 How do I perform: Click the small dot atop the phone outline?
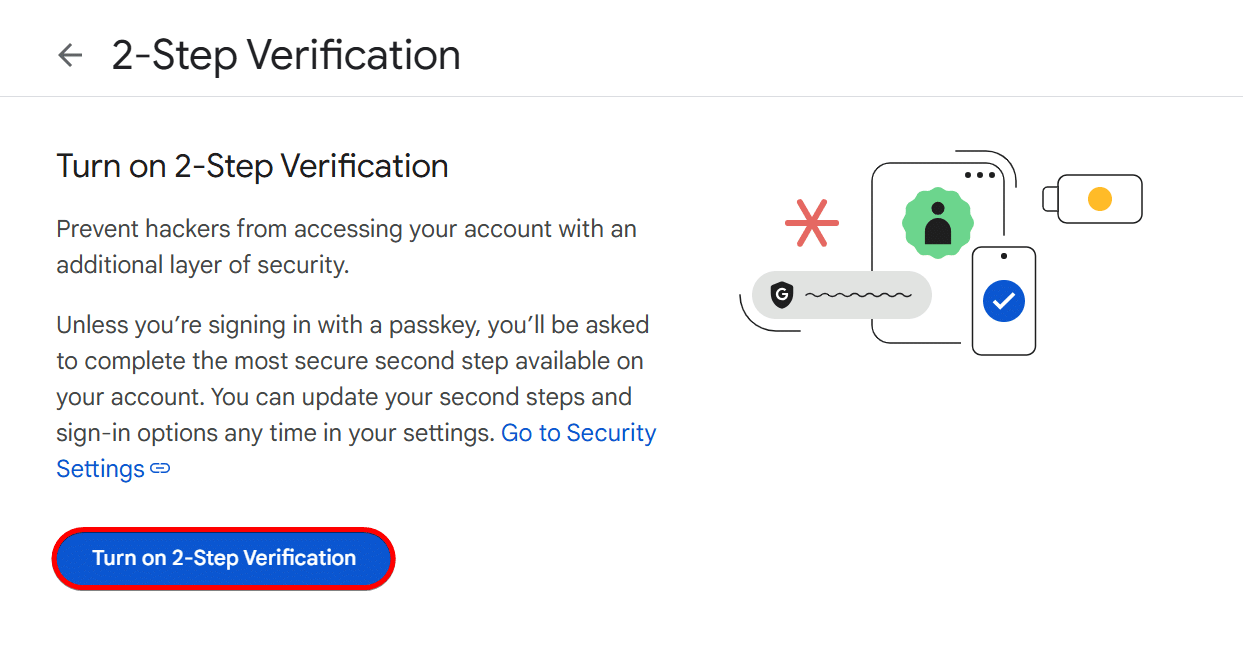(x=1004, y=256)
